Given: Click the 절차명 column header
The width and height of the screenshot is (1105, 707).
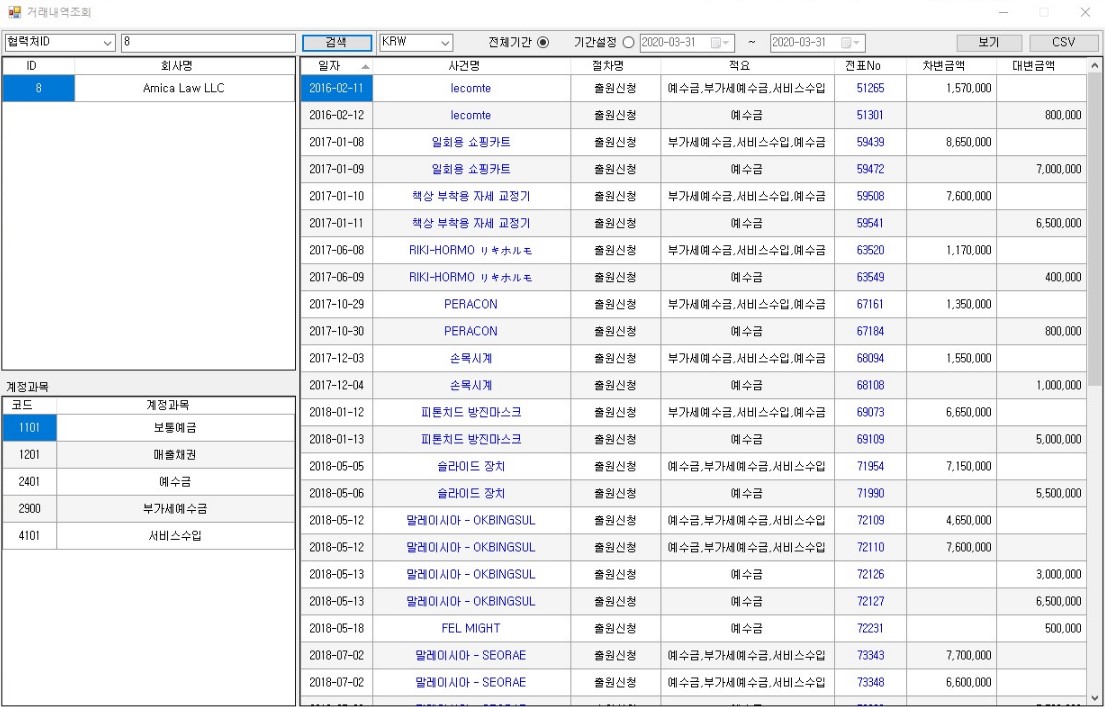Looking at the screenshot, I should 615,66.
